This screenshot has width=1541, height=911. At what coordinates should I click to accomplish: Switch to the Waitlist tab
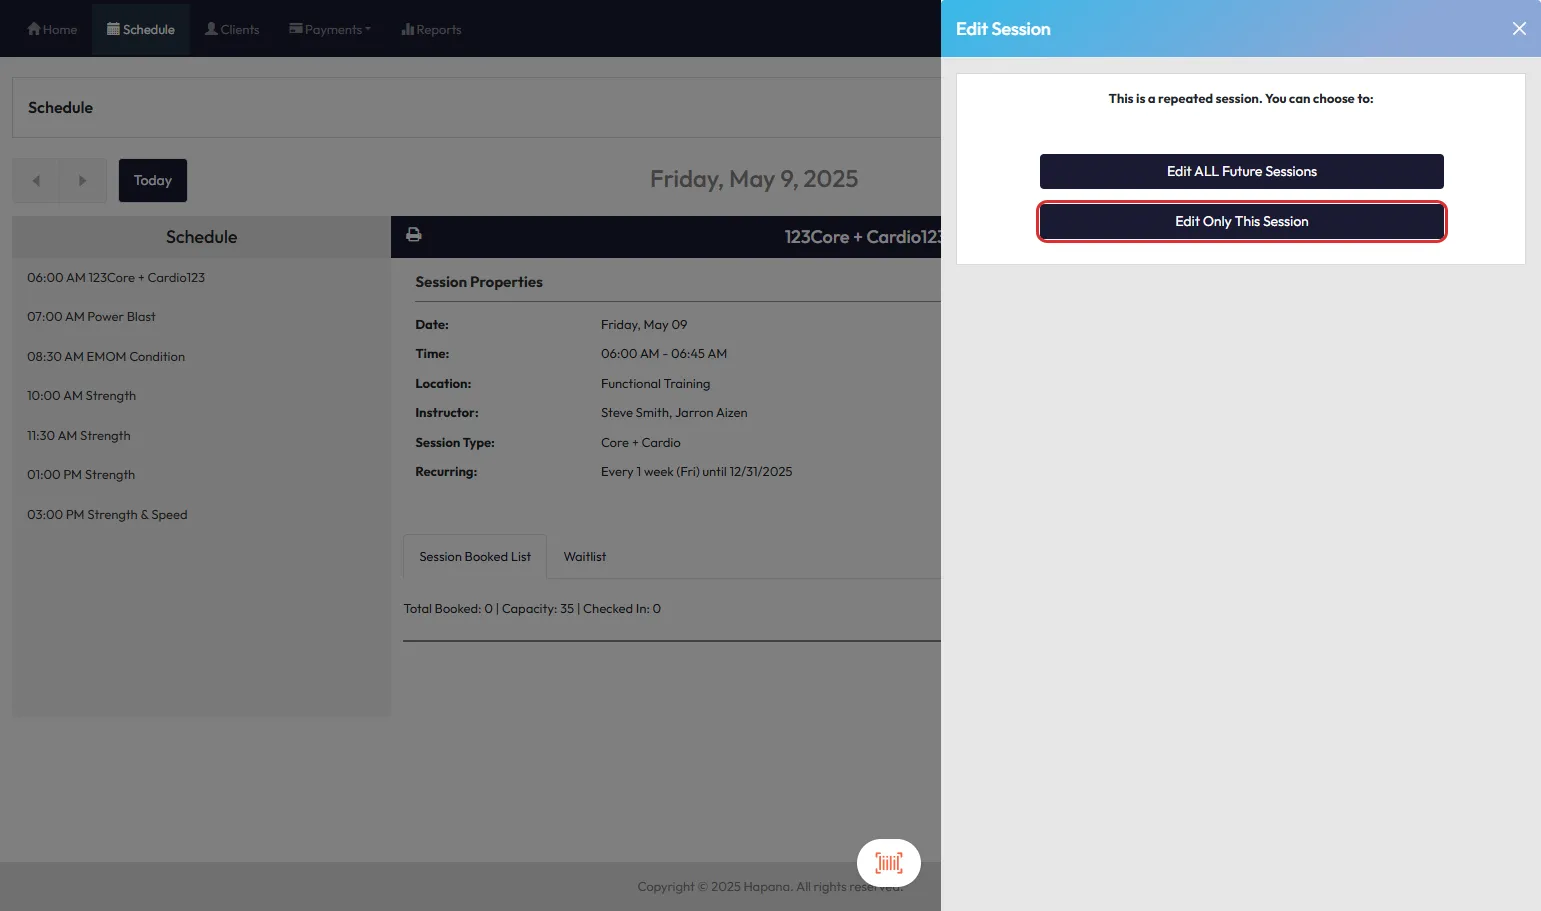[x=584, y=557]
